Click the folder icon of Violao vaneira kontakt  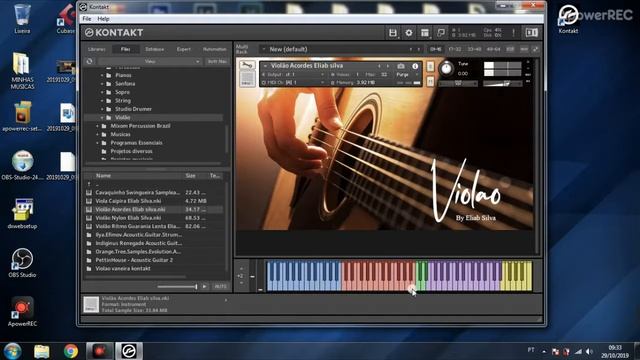pyautogui.click(x=89, y=269)
